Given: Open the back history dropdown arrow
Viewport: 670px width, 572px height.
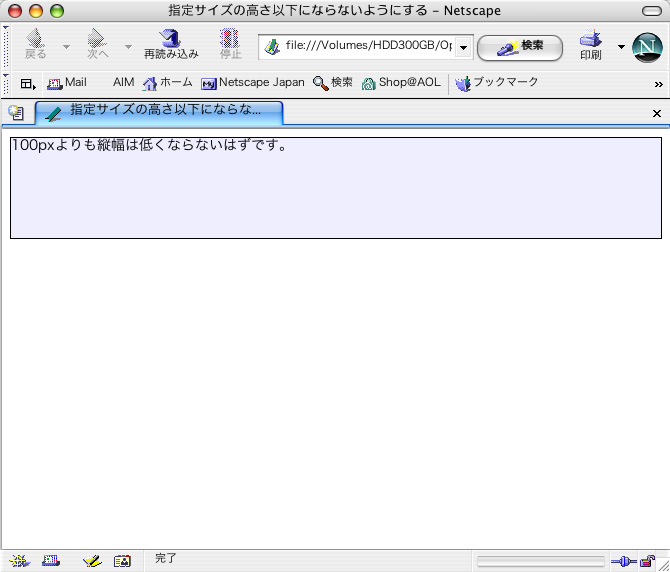Looking at the screenshot, I should [x=66, y=46].
